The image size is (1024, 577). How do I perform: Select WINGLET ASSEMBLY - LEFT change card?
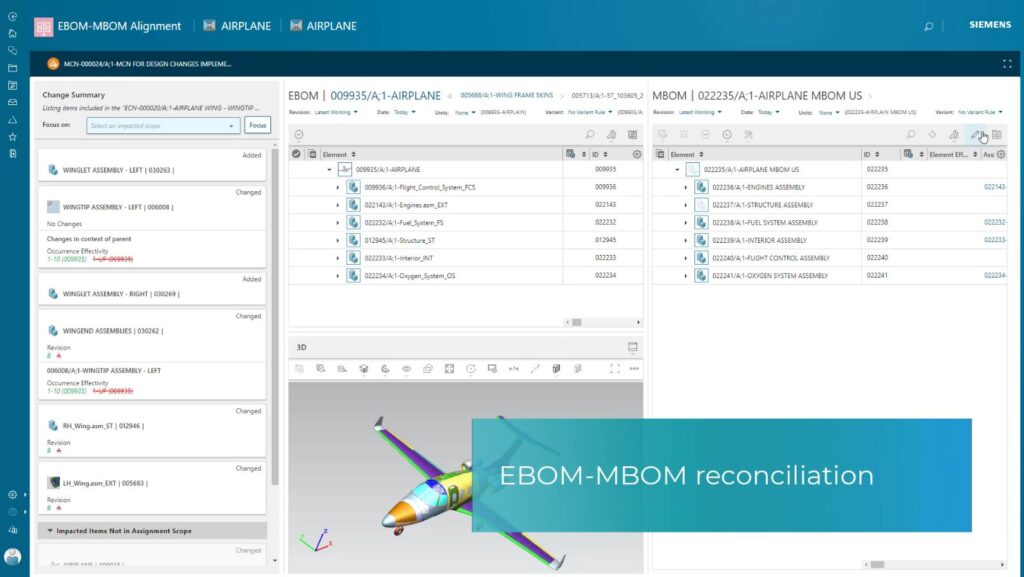152,165
